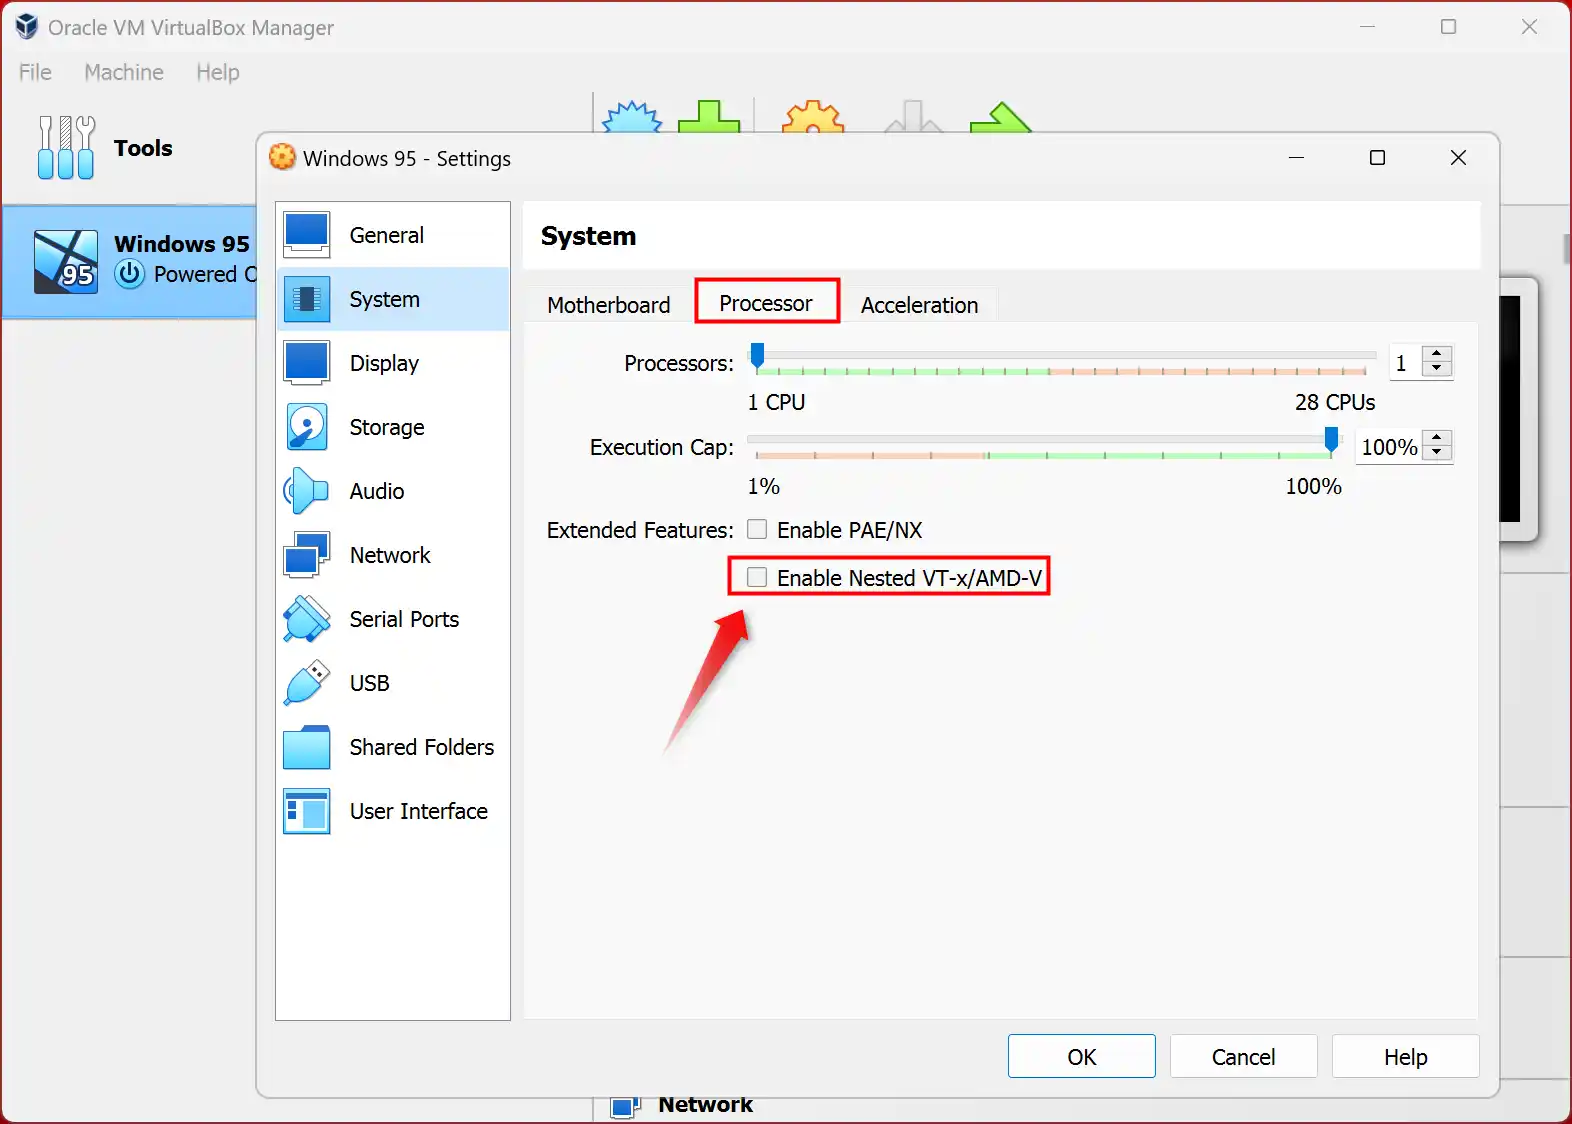Click the Powered Off status icon
The image size is (1572, 1124).
130,274
